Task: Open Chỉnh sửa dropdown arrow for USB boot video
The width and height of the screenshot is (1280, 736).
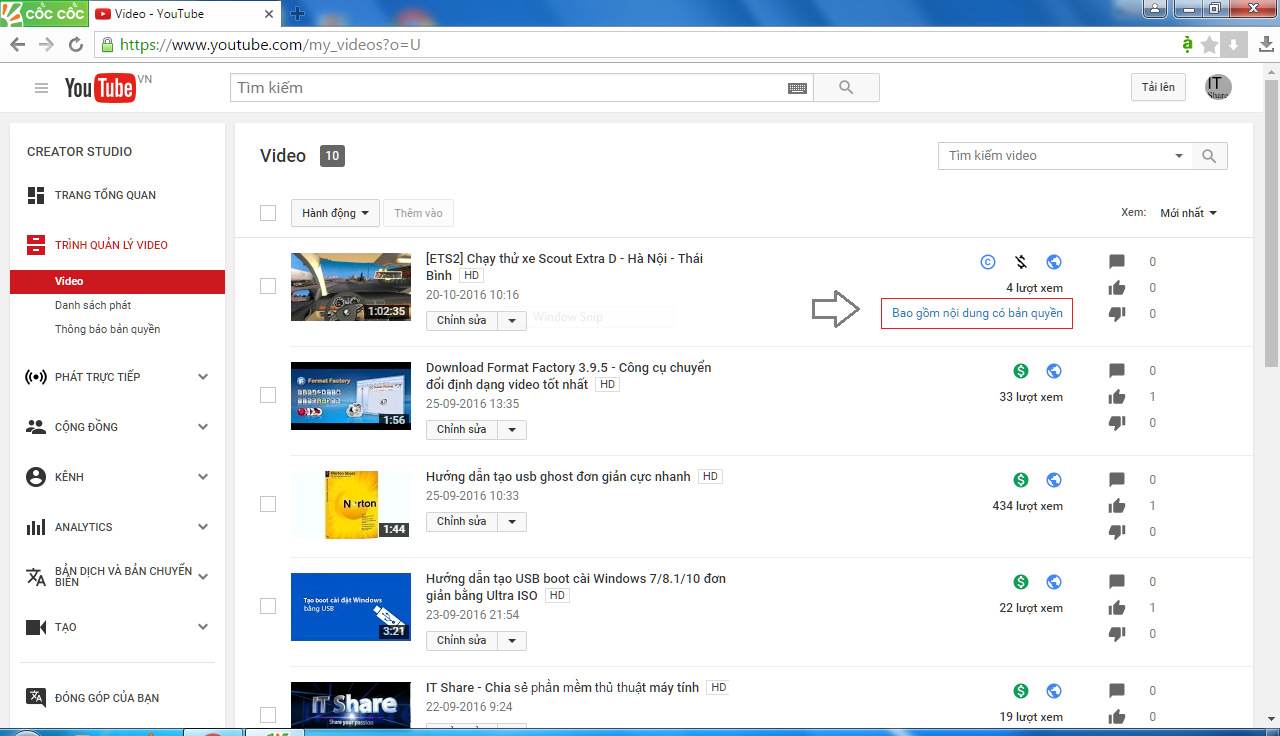Action: [x=512, y=641]
